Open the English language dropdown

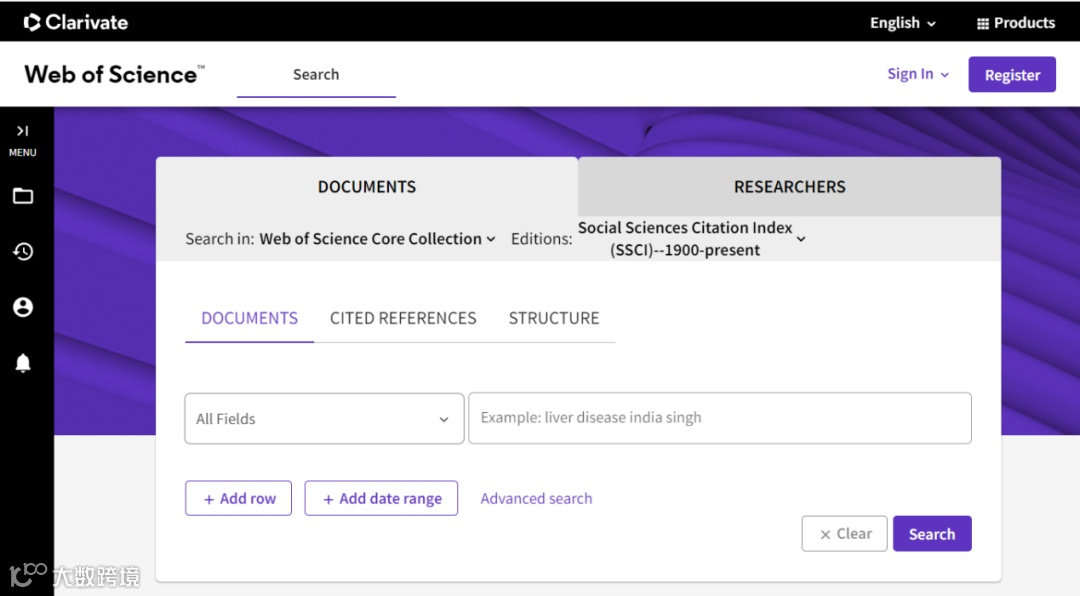(x=902, y=23)
